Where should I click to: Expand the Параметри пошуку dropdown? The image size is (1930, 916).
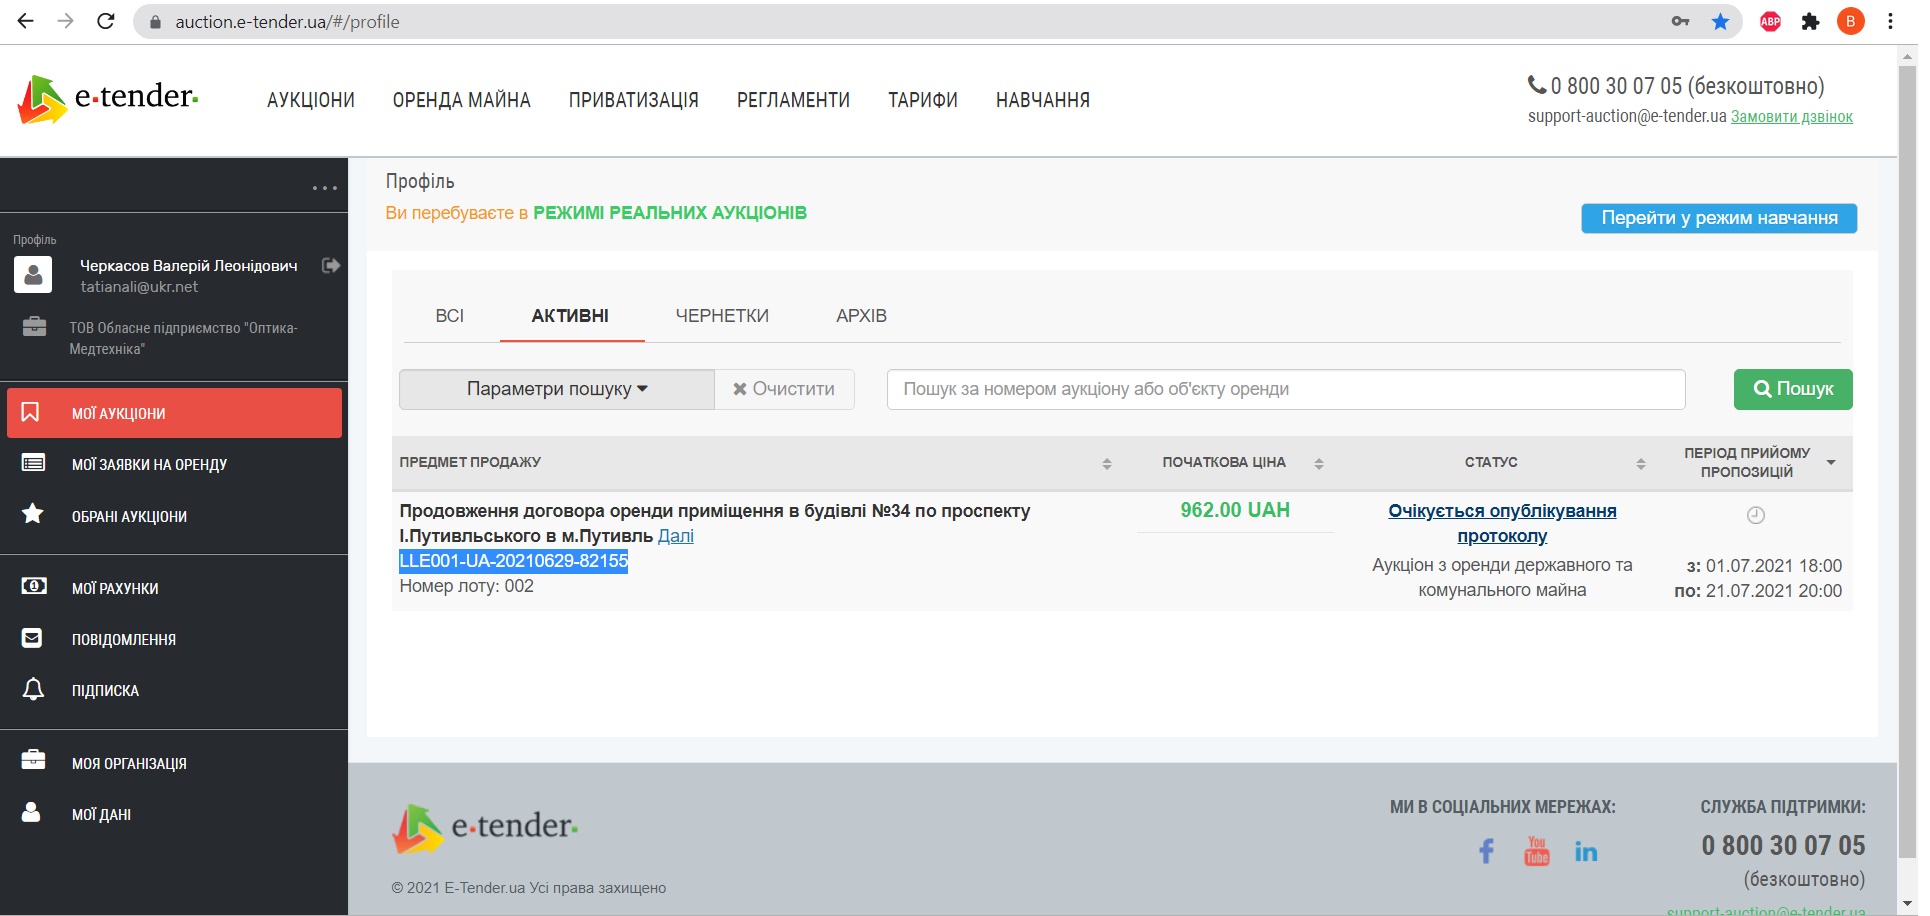click(556, 389)
